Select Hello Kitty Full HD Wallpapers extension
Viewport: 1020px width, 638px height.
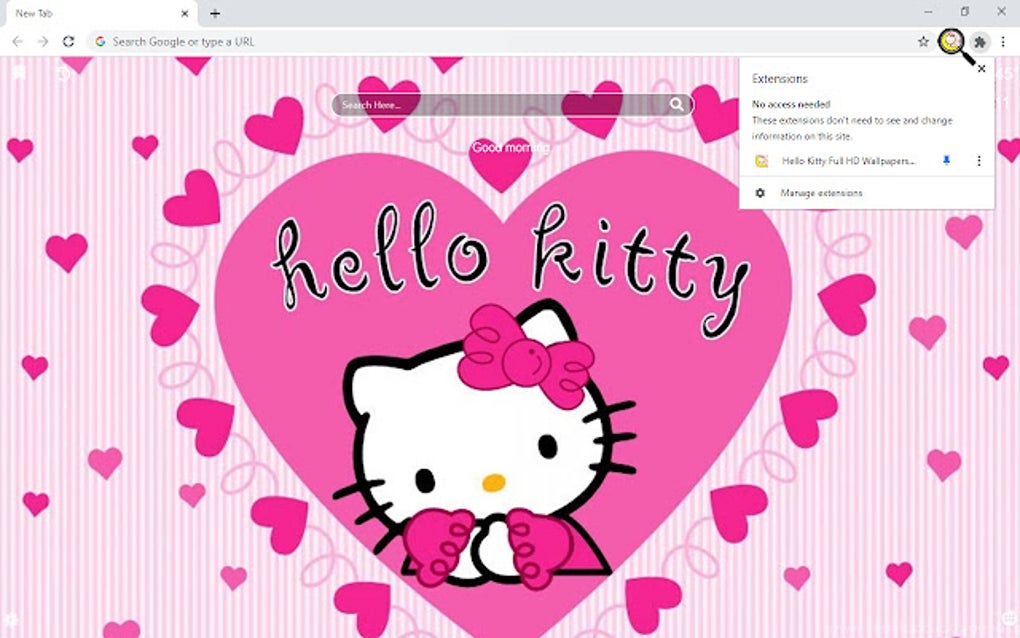pyautogui.click(x=848, y=161)
